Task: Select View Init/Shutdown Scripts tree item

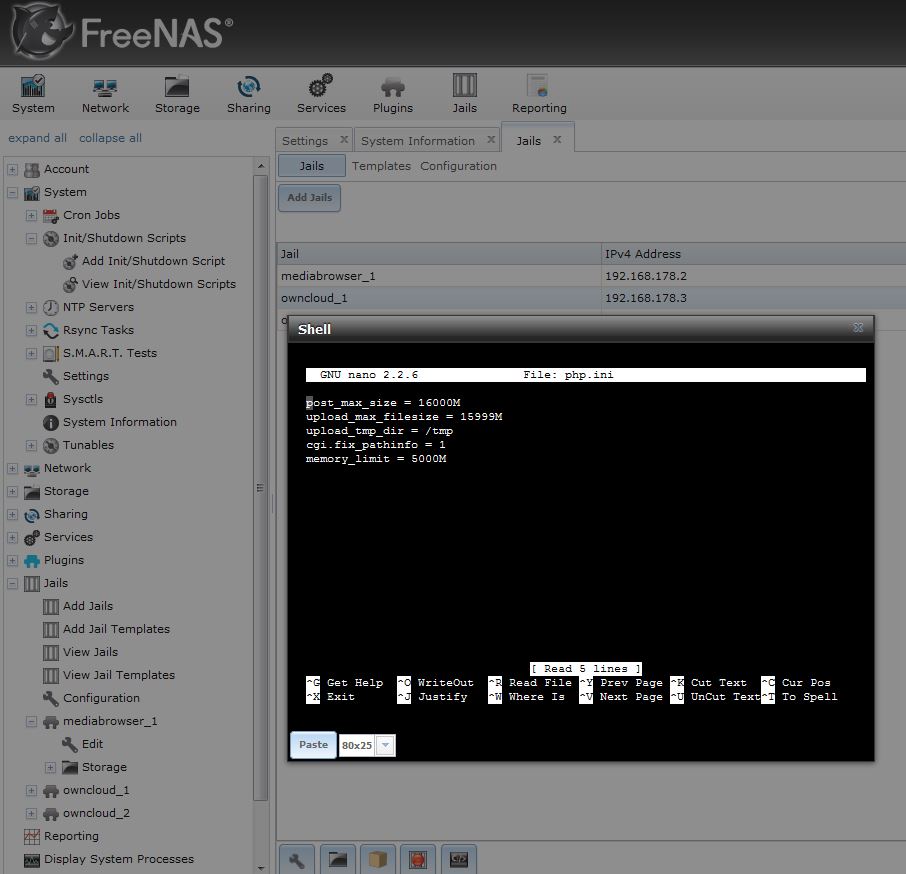Action: pyautogui.click(x=158, y=284)
